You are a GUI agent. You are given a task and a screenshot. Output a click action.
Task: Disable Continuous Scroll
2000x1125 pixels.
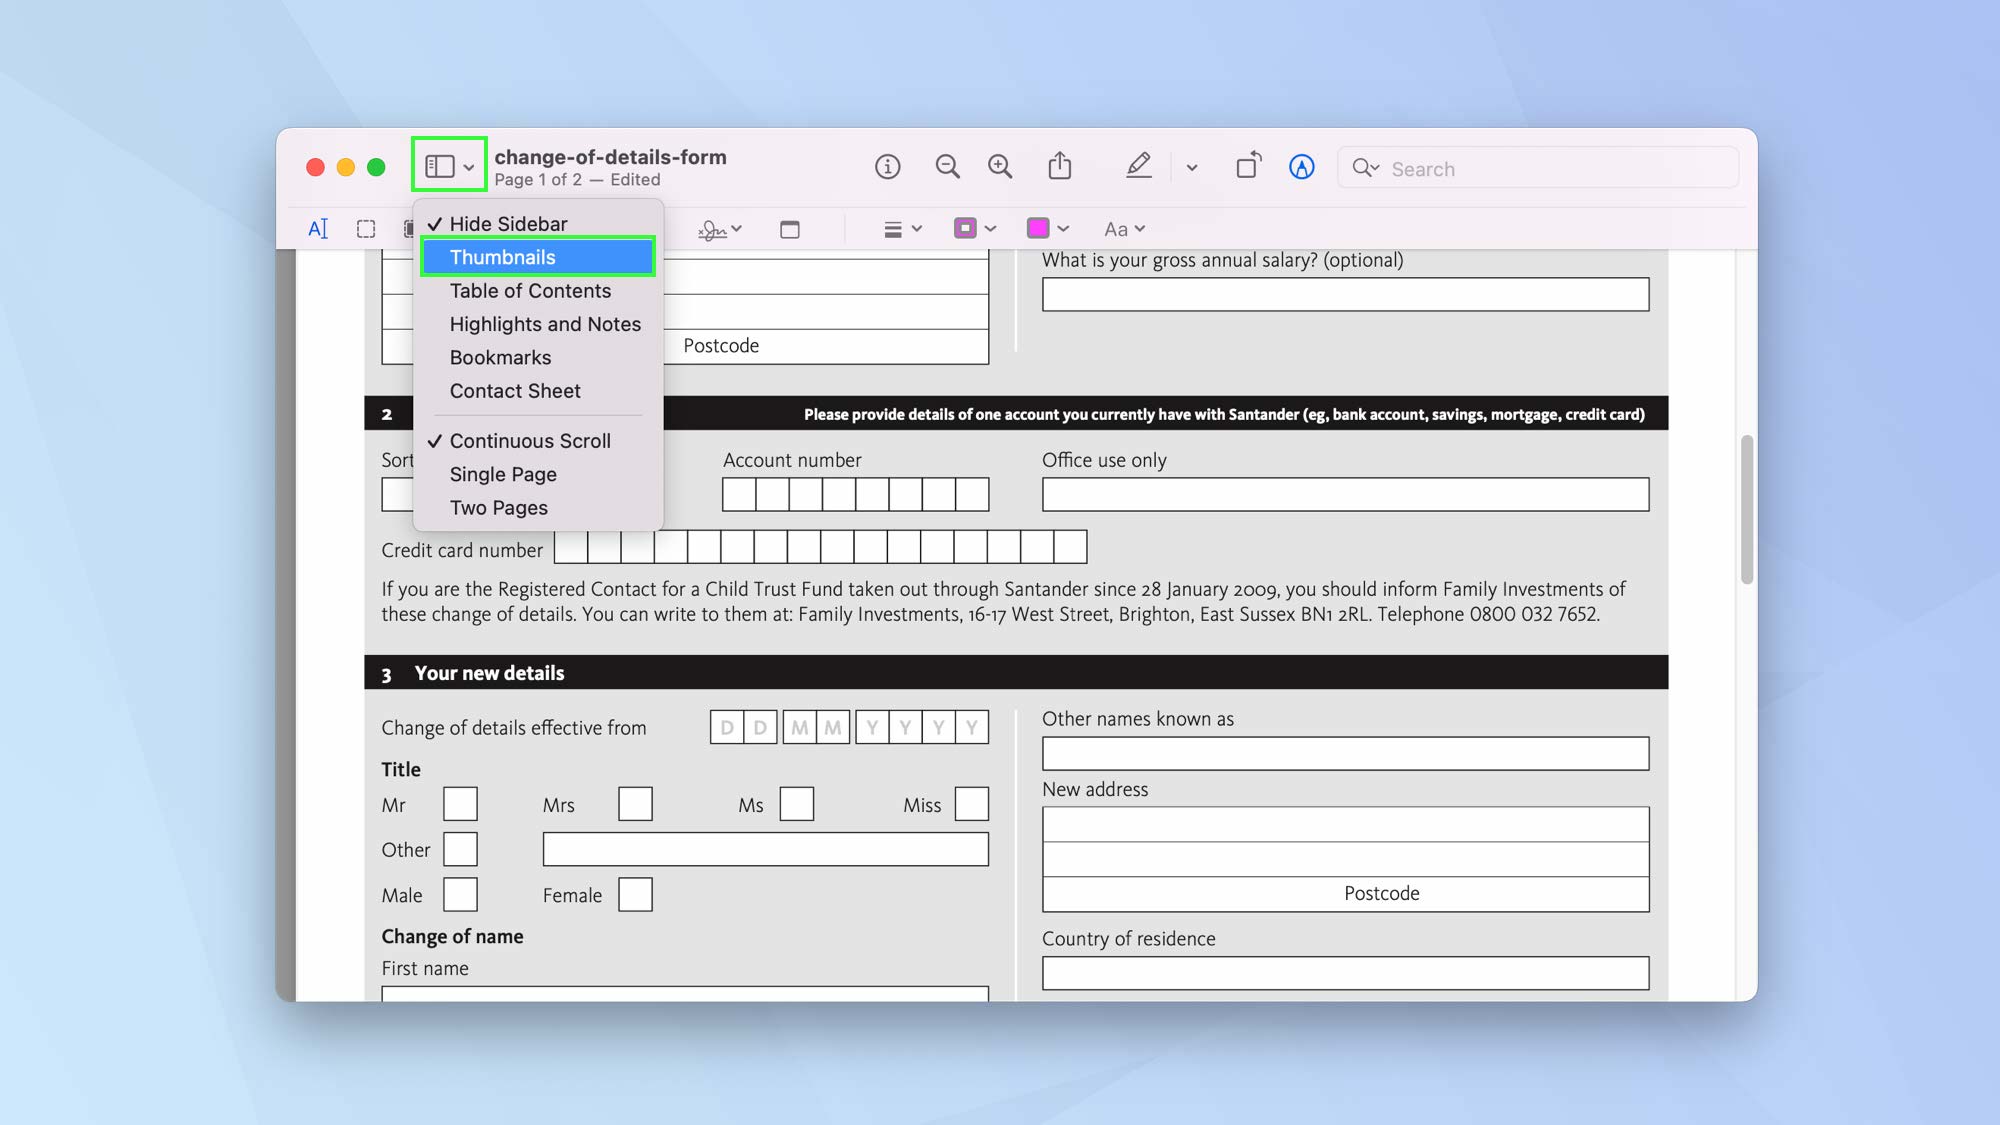(530, 440)
